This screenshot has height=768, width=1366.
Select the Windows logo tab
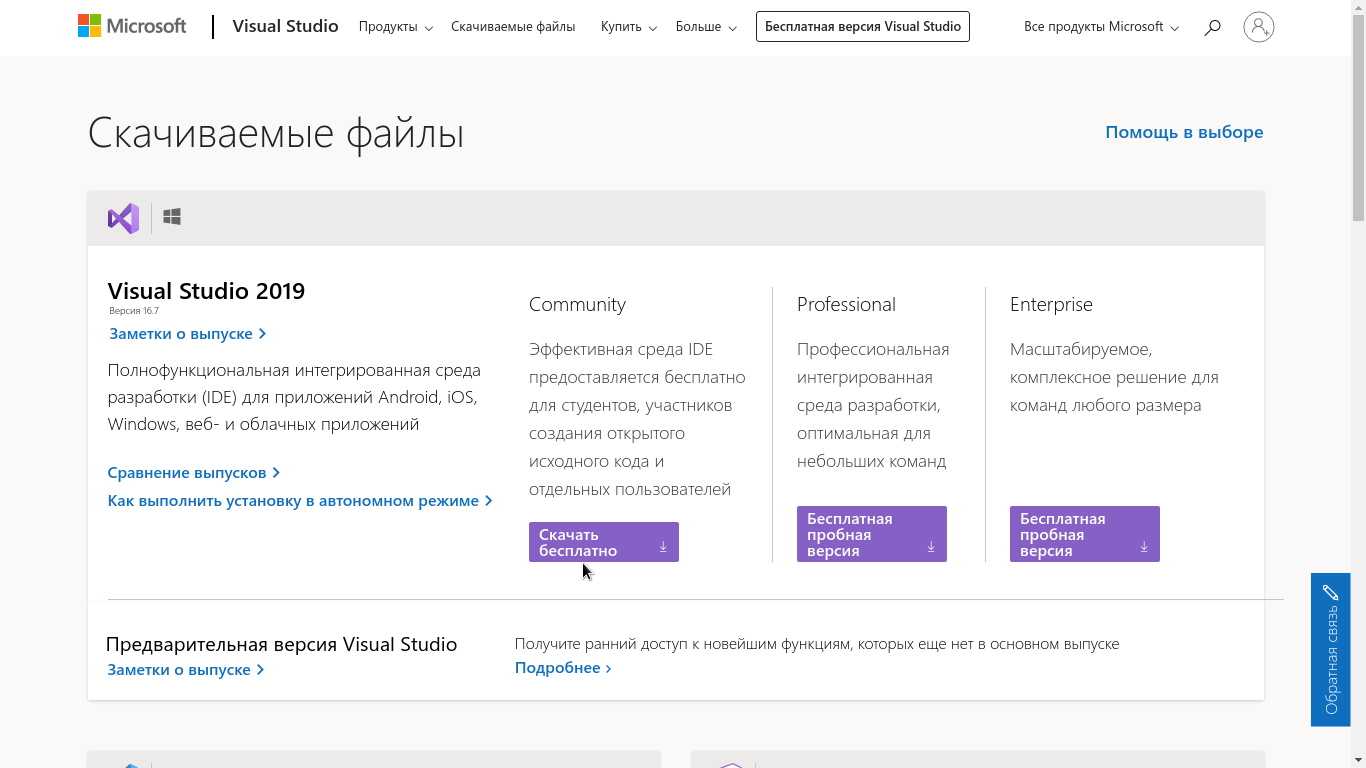click(172, 217)
